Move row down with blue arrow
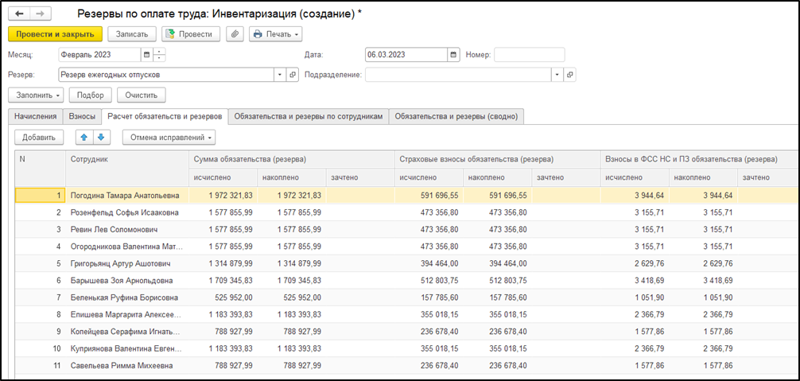The height and width of the screenshot is (381, 800). point(101,137)
